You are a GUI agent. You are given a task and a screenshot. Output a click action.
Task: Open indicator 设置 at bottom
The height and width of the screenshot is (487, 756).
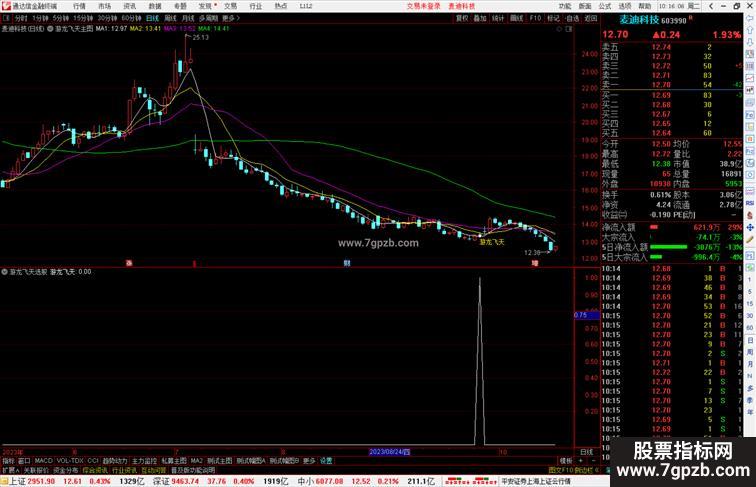click(x=326, y=461)
